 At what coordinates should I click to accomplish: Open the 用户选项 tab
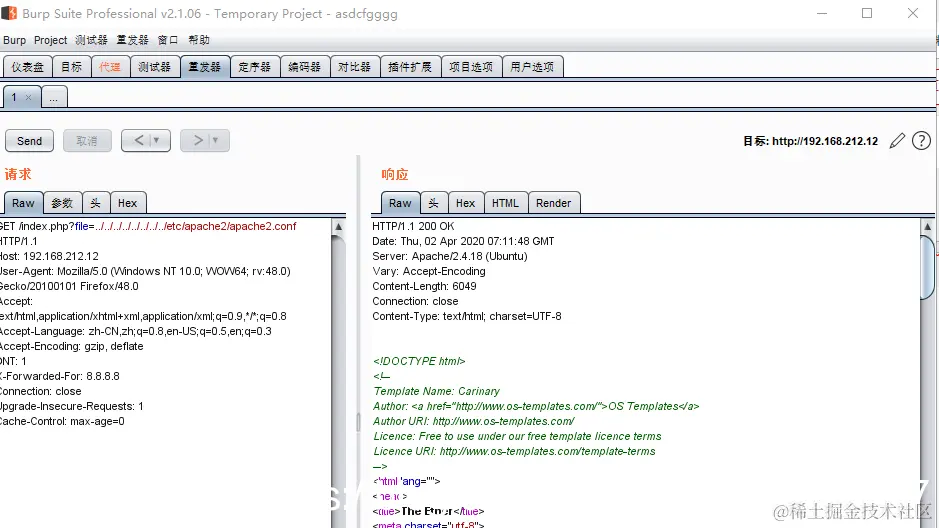[x=532, y=66]
